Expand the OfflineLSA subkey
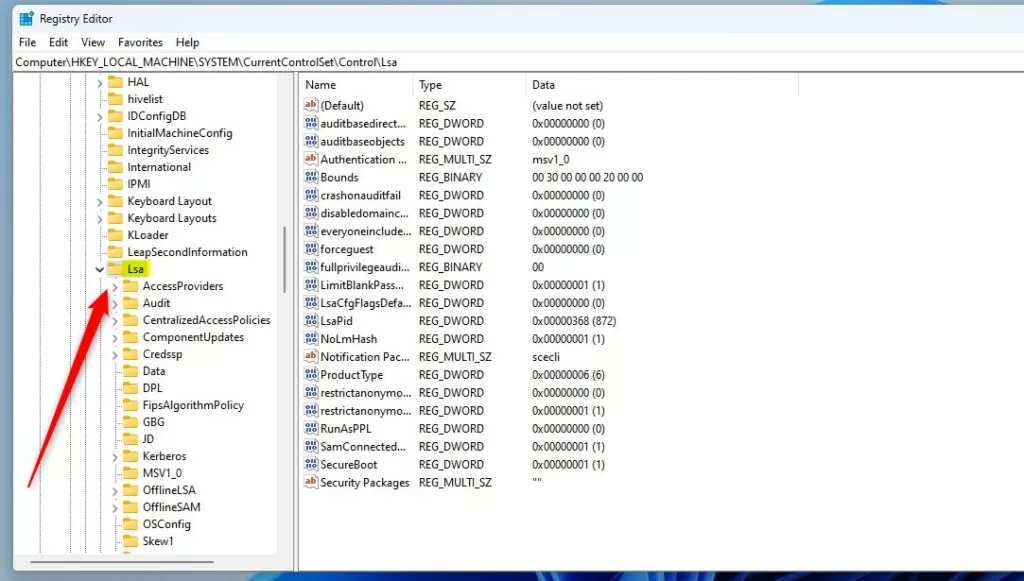The image size is (1024, 581). point(114,490)
